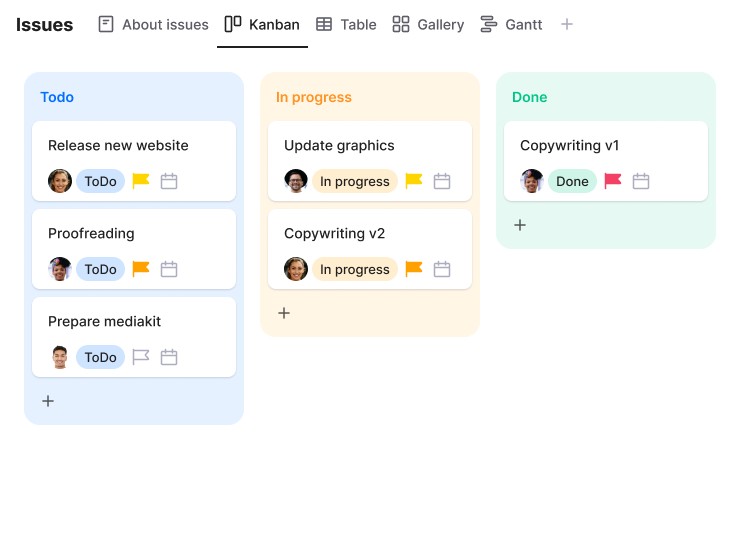The height and width of the screenshot is (560, 740).
Task: Add a new view with plus icon
Action: click(x=567, y=24)
